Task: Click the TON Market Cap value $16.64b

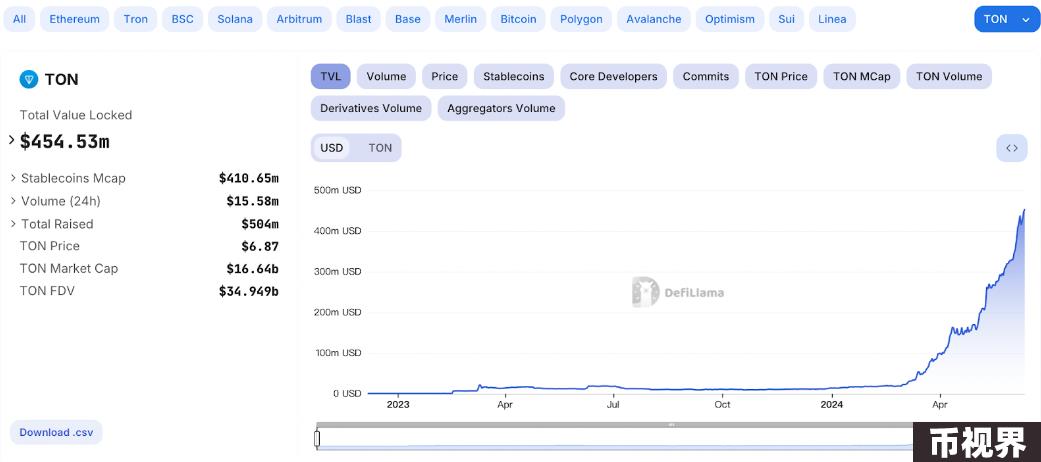Action: [x=252, y=269]
